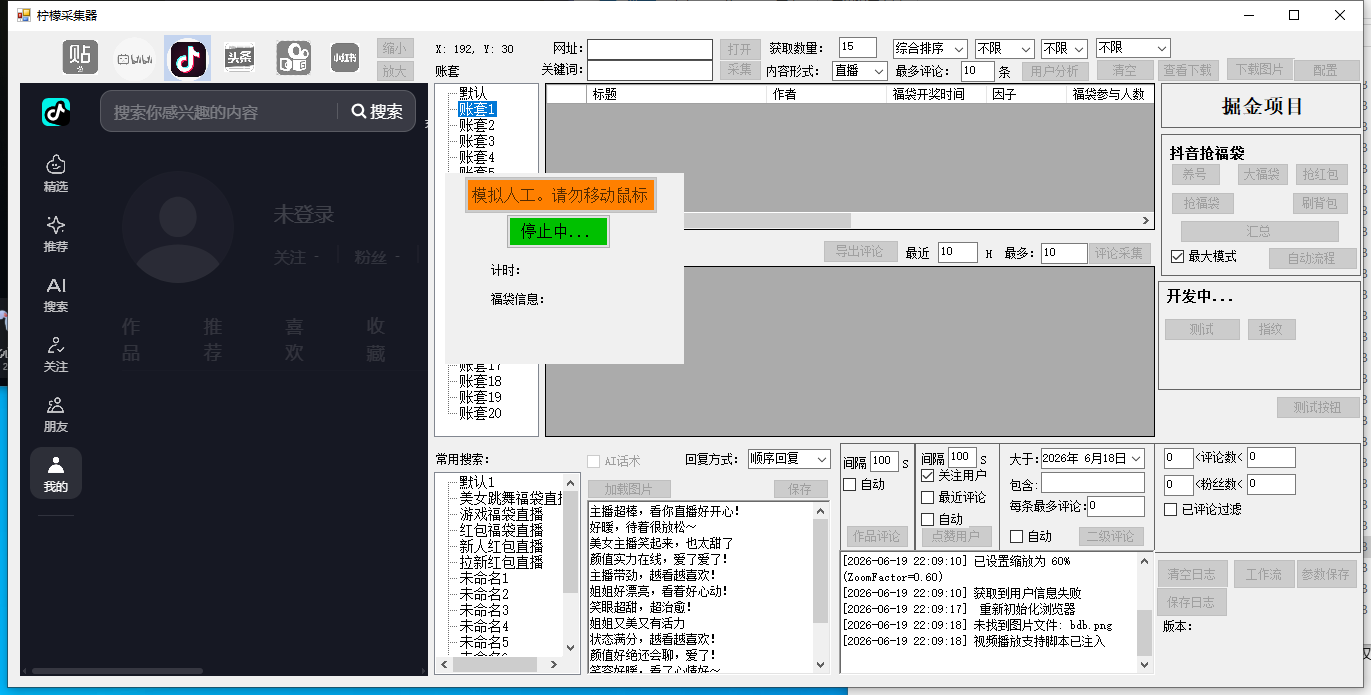Click log line 获取到用户信息失败

1027,593
